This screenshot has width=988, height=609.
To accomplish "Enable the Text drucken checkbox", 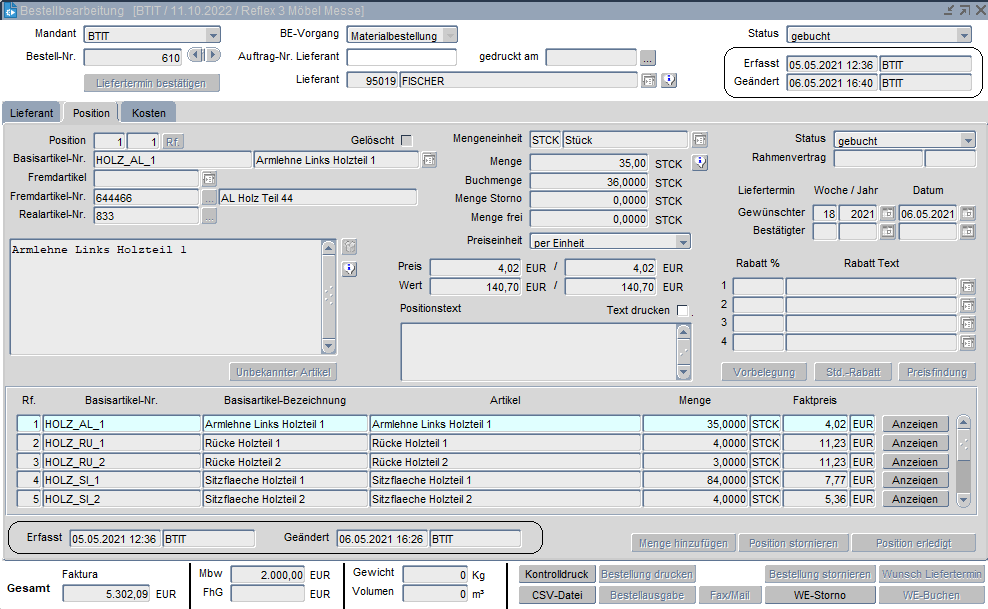I will [683, 311].
